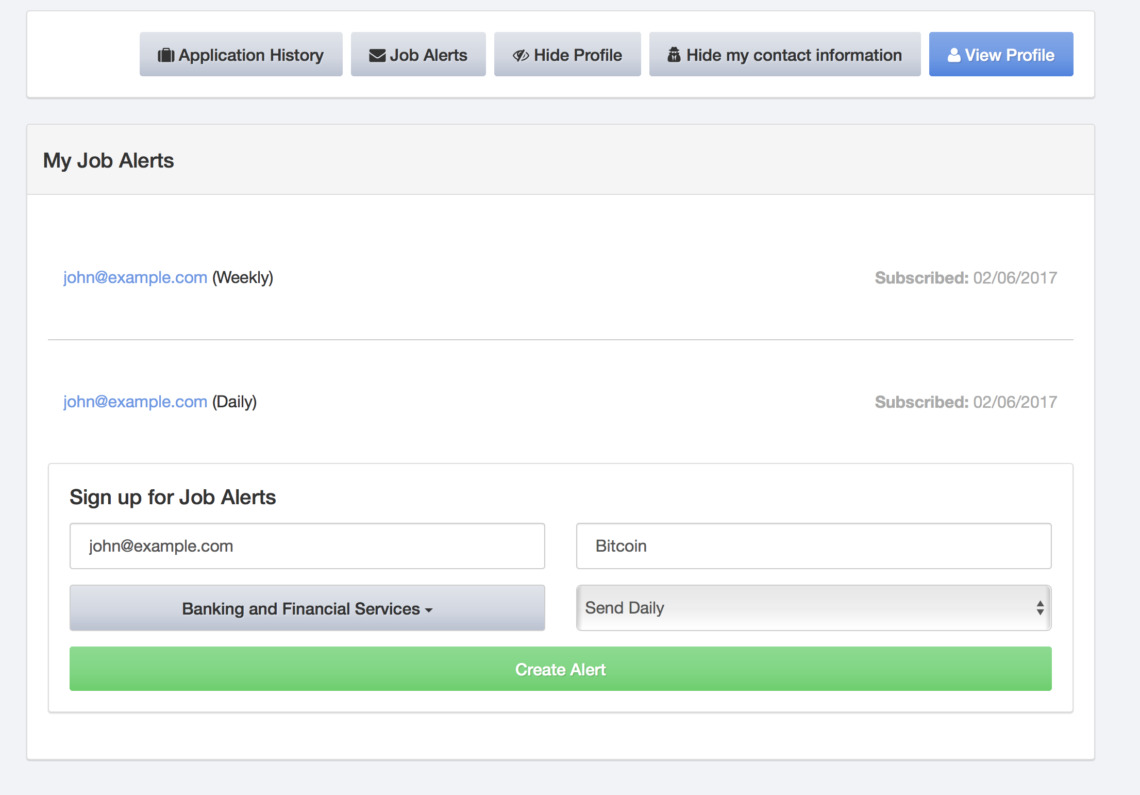Click the stepper arrows on Send Daily

point(1038,607)
